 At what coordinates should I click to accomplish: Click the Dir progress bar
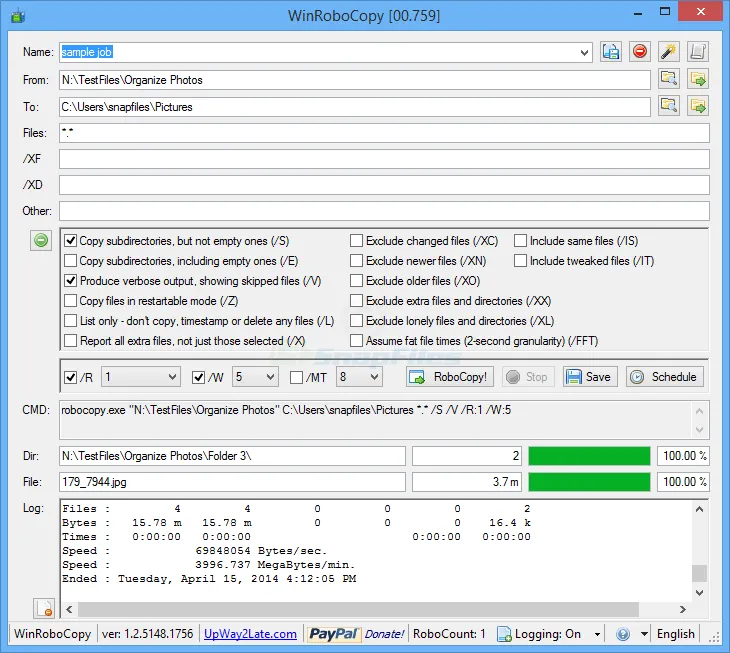[589, 456]
